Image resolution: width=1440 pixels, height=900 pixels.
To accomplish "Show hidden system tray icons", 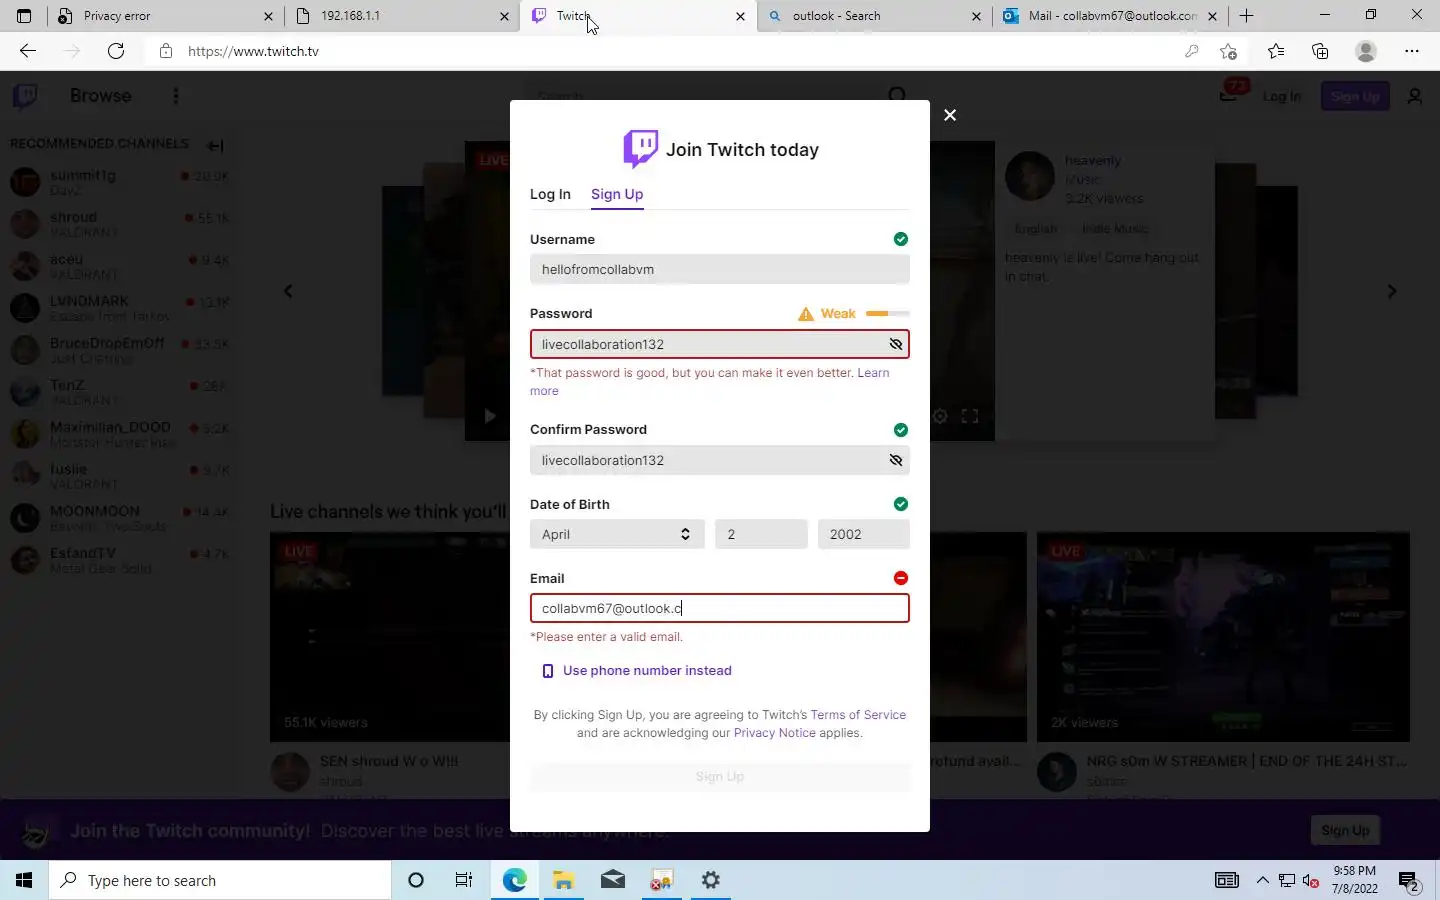I will 1262,880.
